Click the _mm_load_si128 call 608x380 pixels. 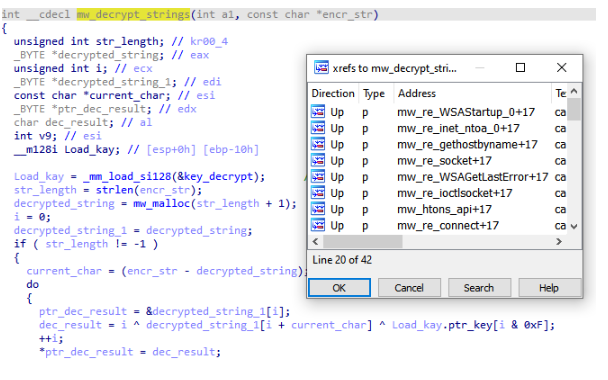coord(127,176)
